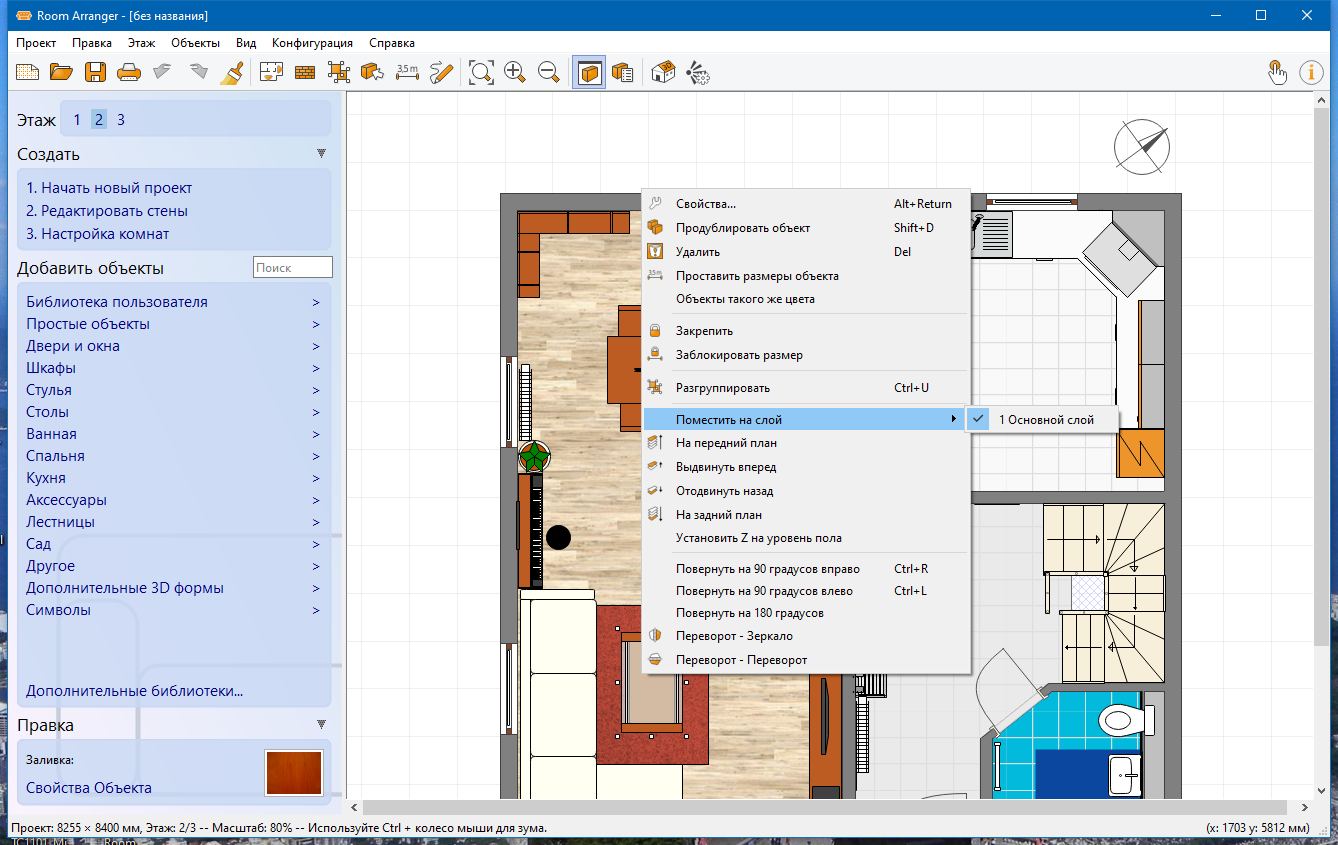The width and height of the screenshot is (1338, 845).
Task: Collapse the 'Создать' panel section arrow
Action: click(322, 154)
